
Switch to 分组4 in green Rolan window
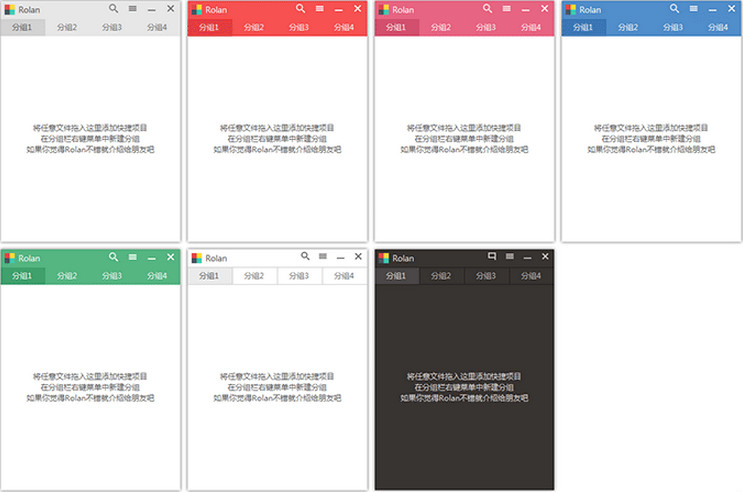click(x=157, y=276)
